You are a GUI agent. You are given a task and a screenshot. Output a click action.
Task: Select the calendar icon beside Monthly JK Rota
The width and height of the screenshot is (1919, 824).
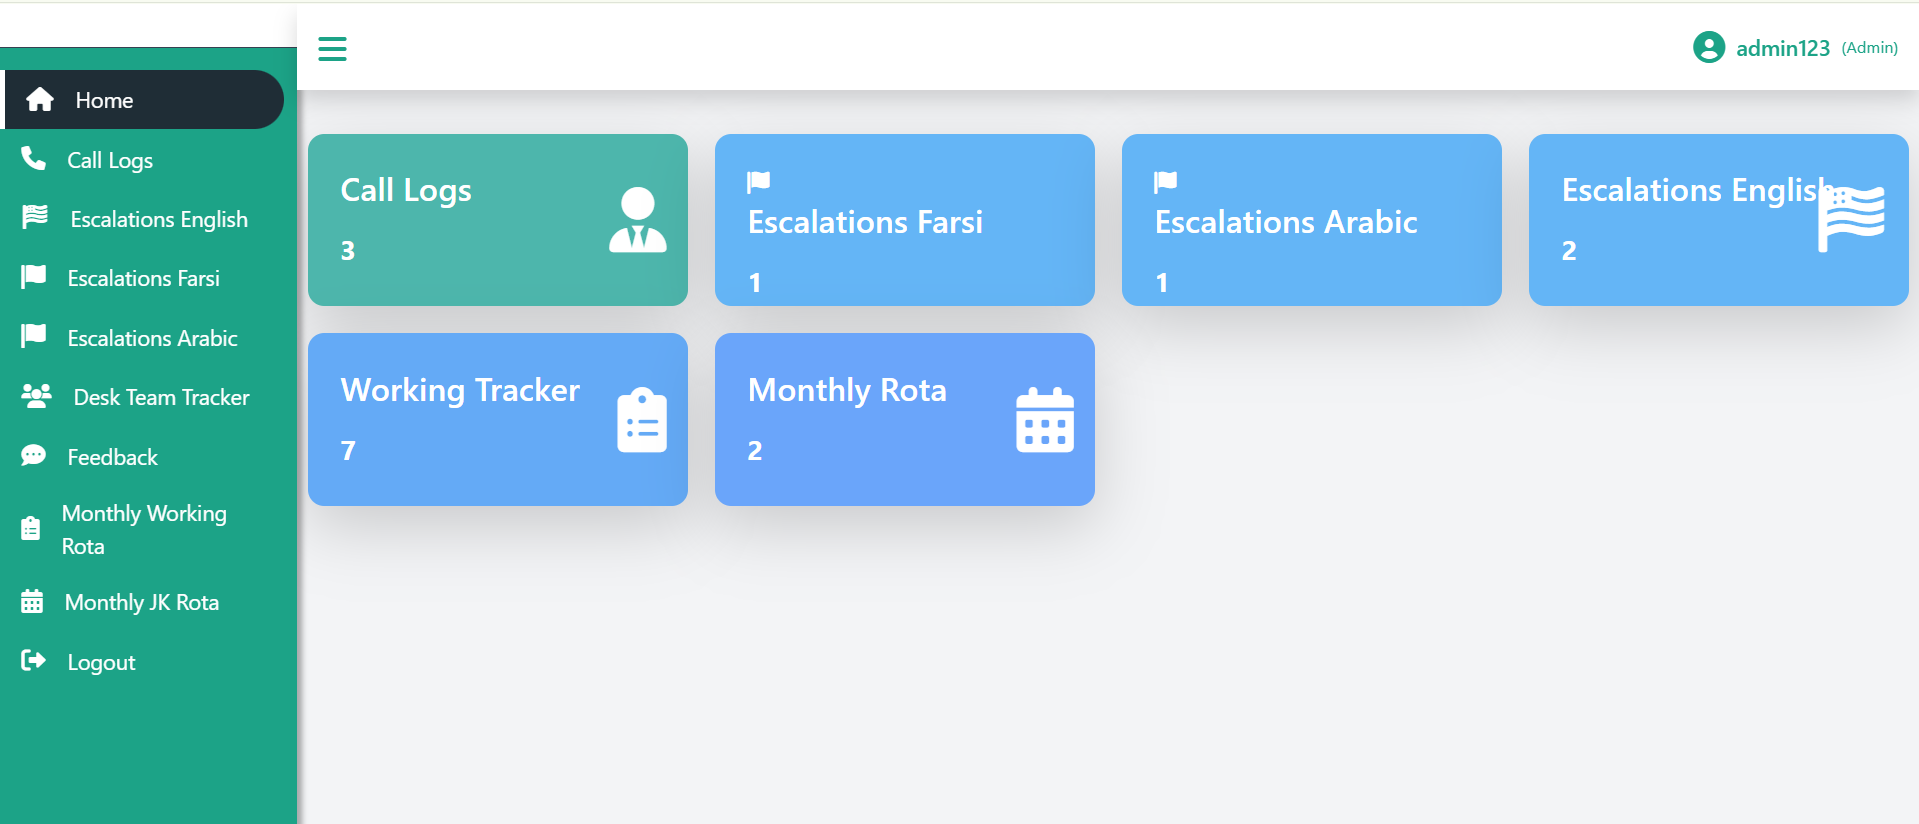(33, 601)
